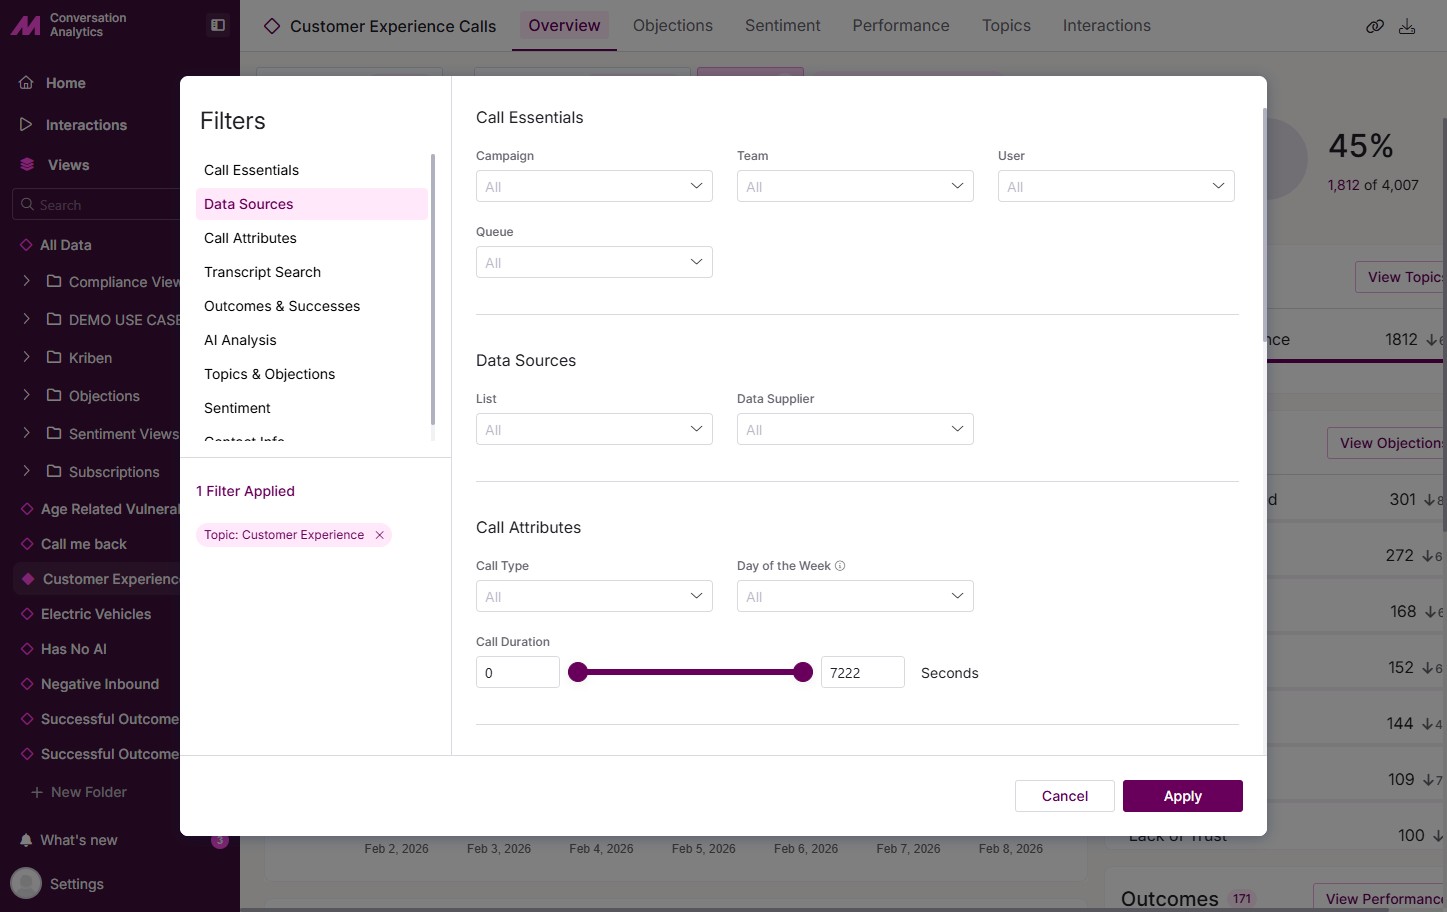Open the Team dropdown
Viewport: 1447px width, 912px height.
click(855, 186)
